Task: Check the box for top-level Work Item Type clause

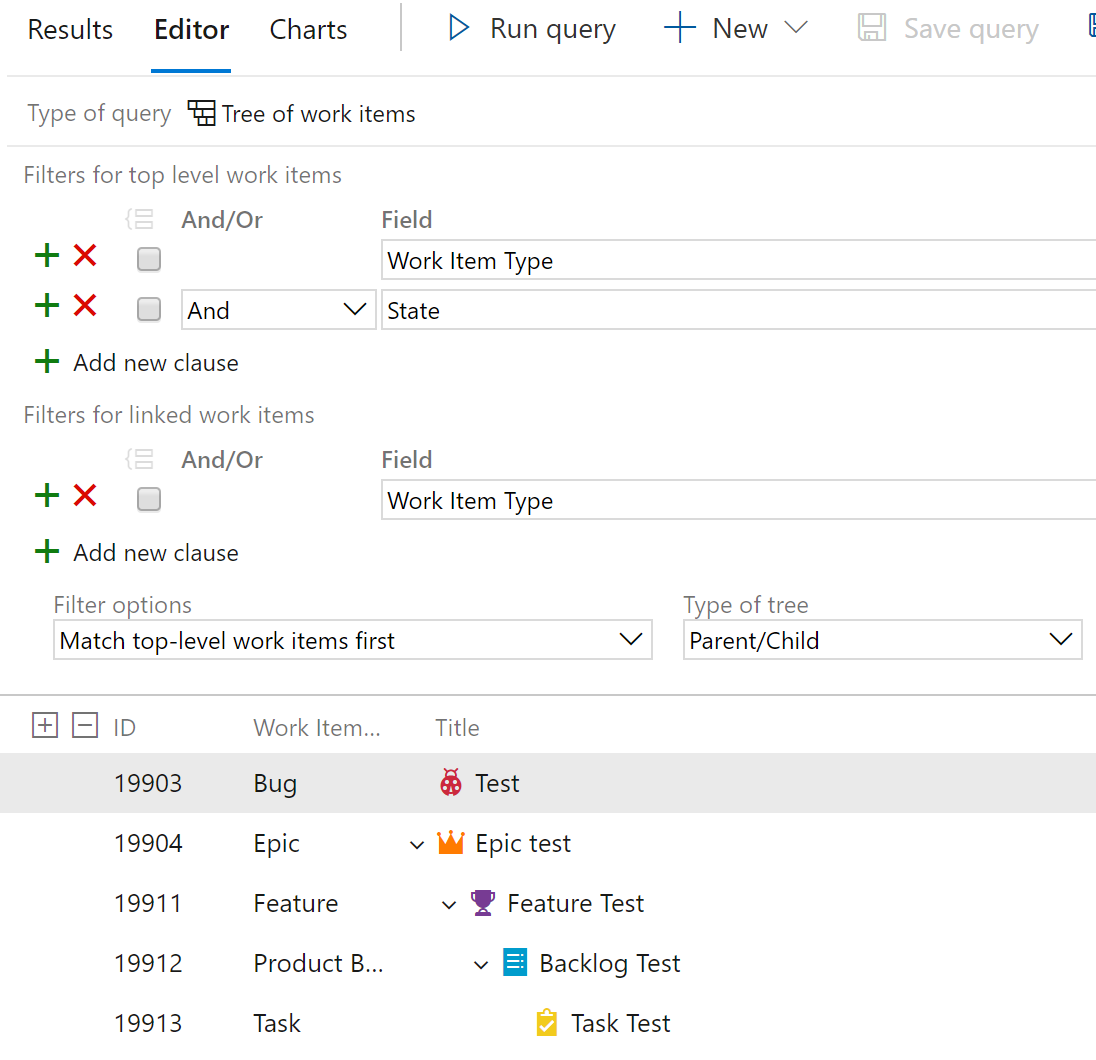Action: (x=149, y=259)
